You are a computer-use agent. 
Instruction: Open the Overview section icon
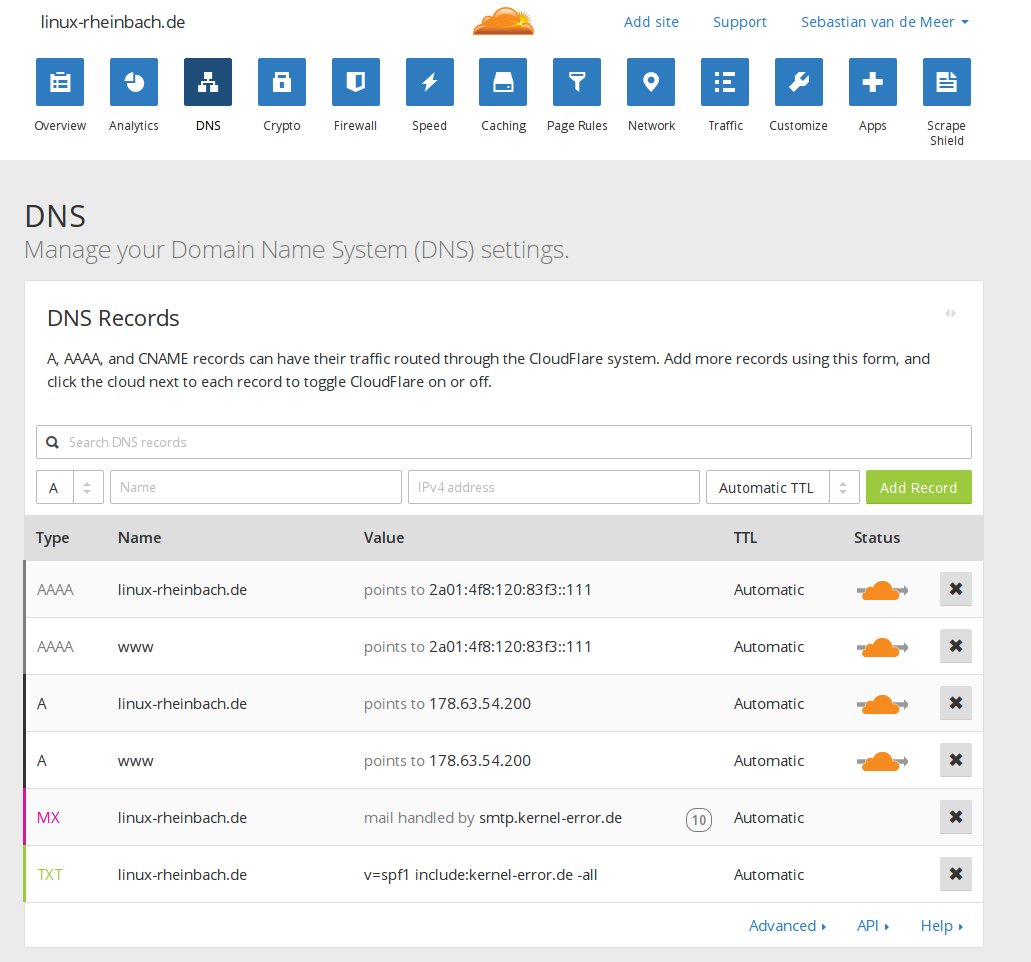(60, 82)
